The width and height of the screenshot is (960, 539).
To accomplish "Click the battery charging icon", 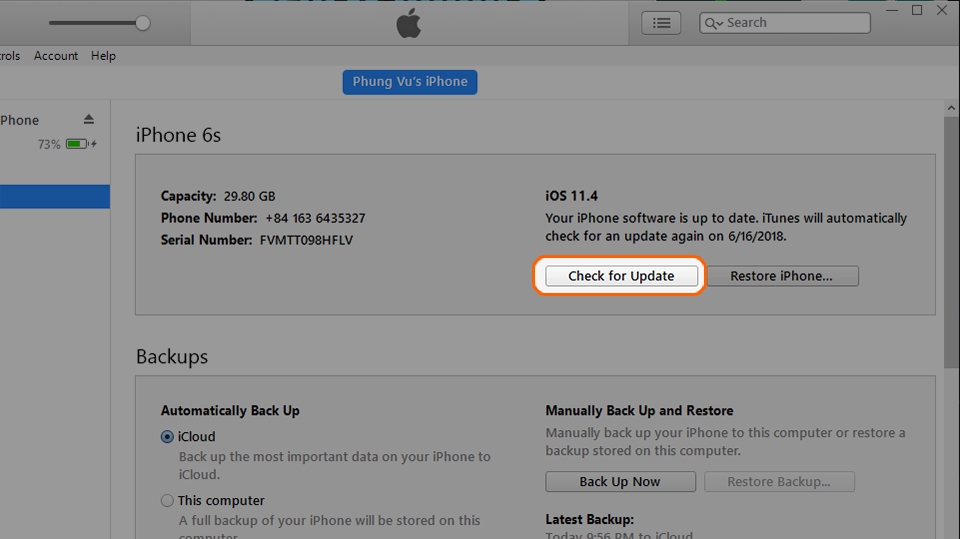I will tap(81, 144).
